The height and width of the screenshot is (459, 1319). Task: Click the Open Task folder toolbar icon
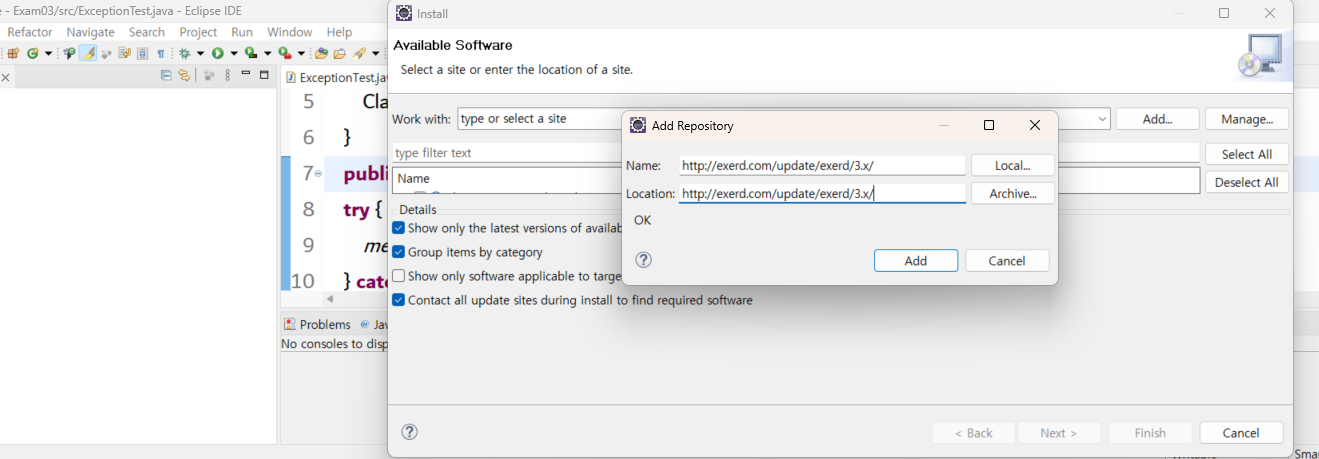pyautogui.click(x=339, y=53)
